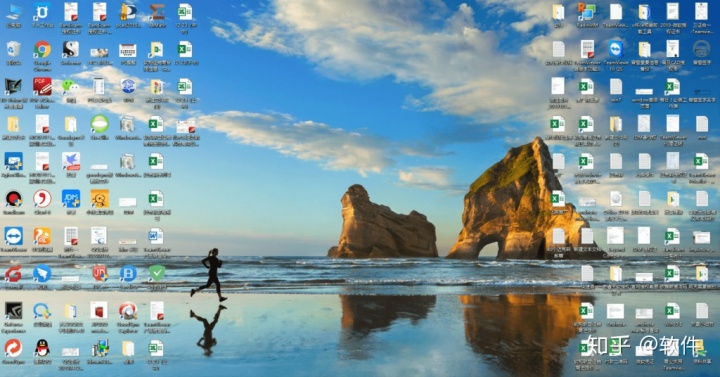Screen dimensions: 720x377
Task: Launch the Radmin shortcut at top right
Action: [586, 12]
